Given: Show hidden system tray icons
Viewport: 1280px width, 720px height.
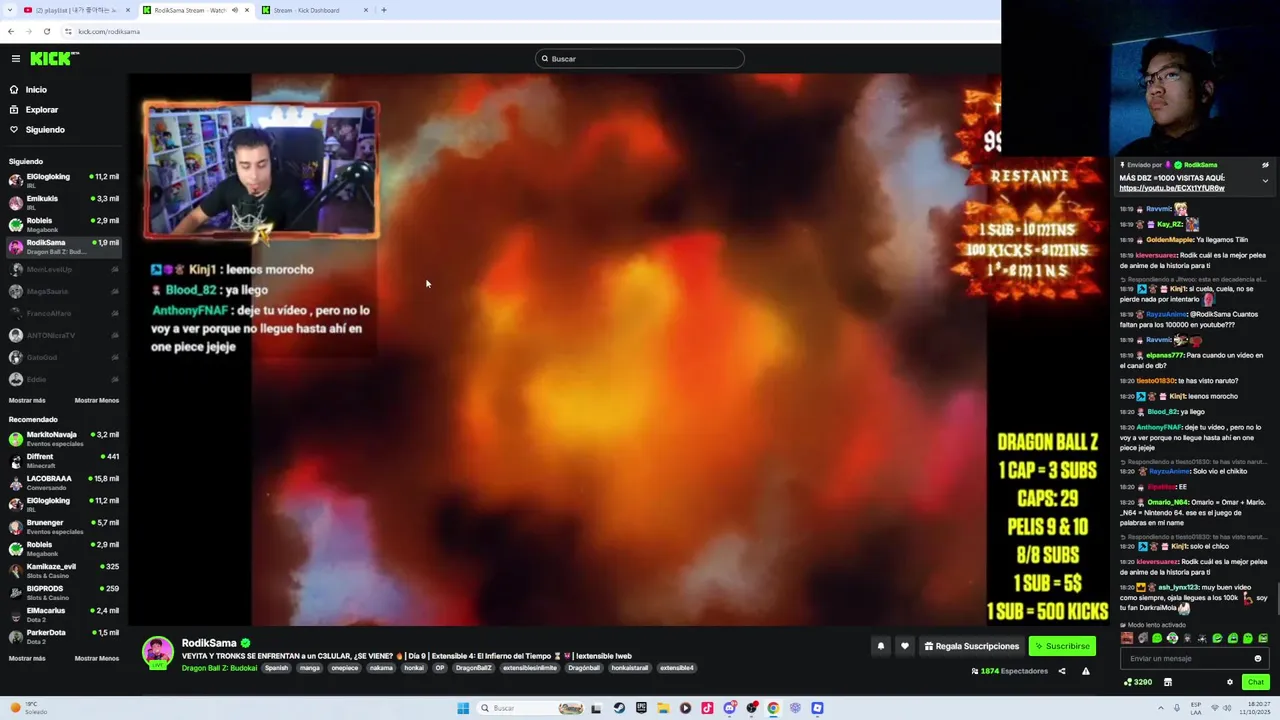Looking at the screenshot, I should pos(1162,708).
